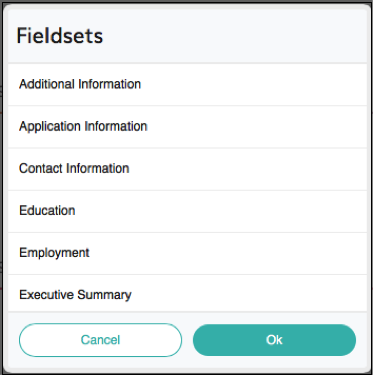Choose Application Information from the list
The height and width of the screenshot is (375, 373).
coord(187,127)
